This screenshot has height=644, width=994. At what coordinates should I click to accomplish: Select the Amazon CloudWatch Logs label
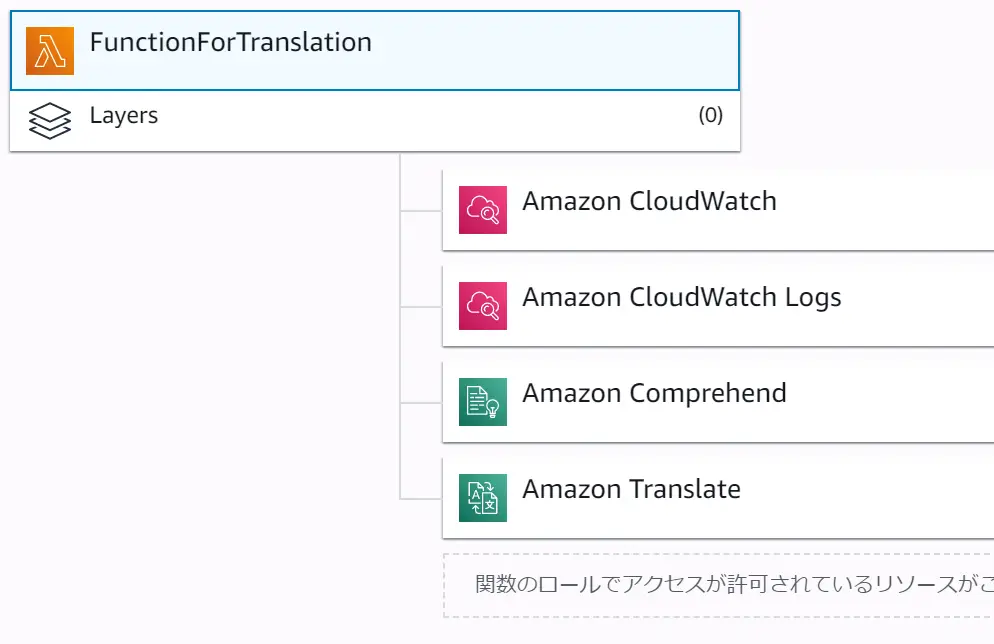tap(681, 298)
